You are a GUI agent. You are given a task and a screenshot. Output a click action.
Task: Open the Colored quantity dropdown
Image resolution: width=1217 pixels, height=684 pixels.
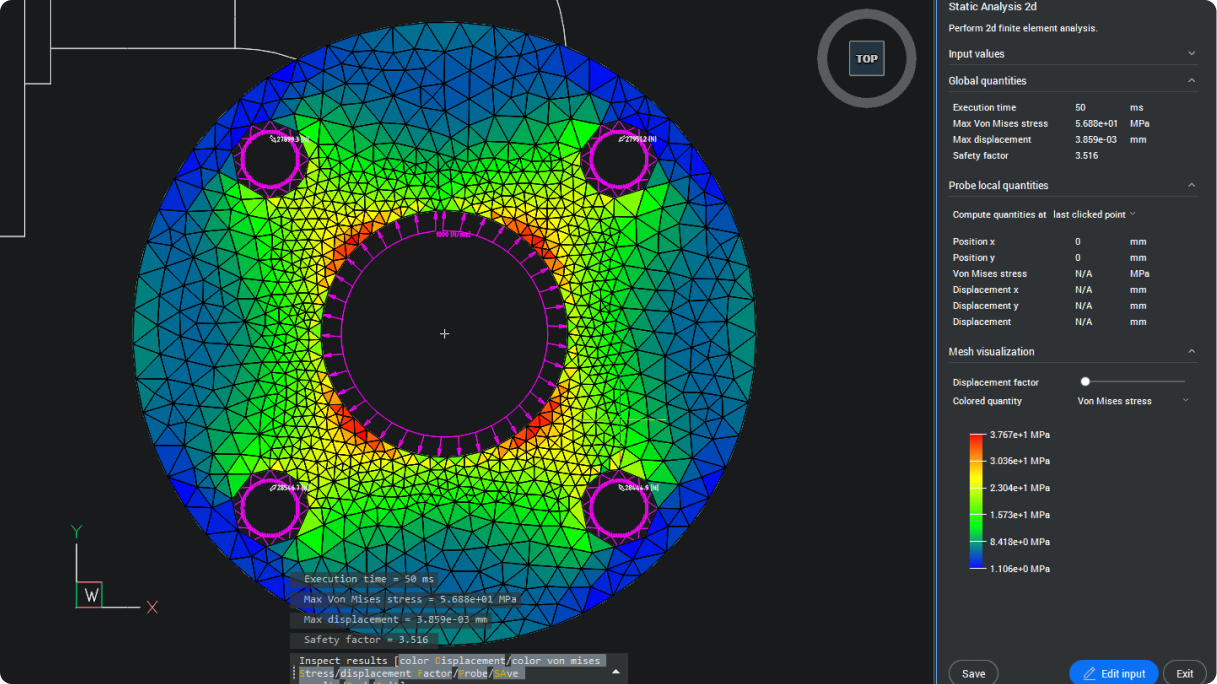tap(1134, 400)
